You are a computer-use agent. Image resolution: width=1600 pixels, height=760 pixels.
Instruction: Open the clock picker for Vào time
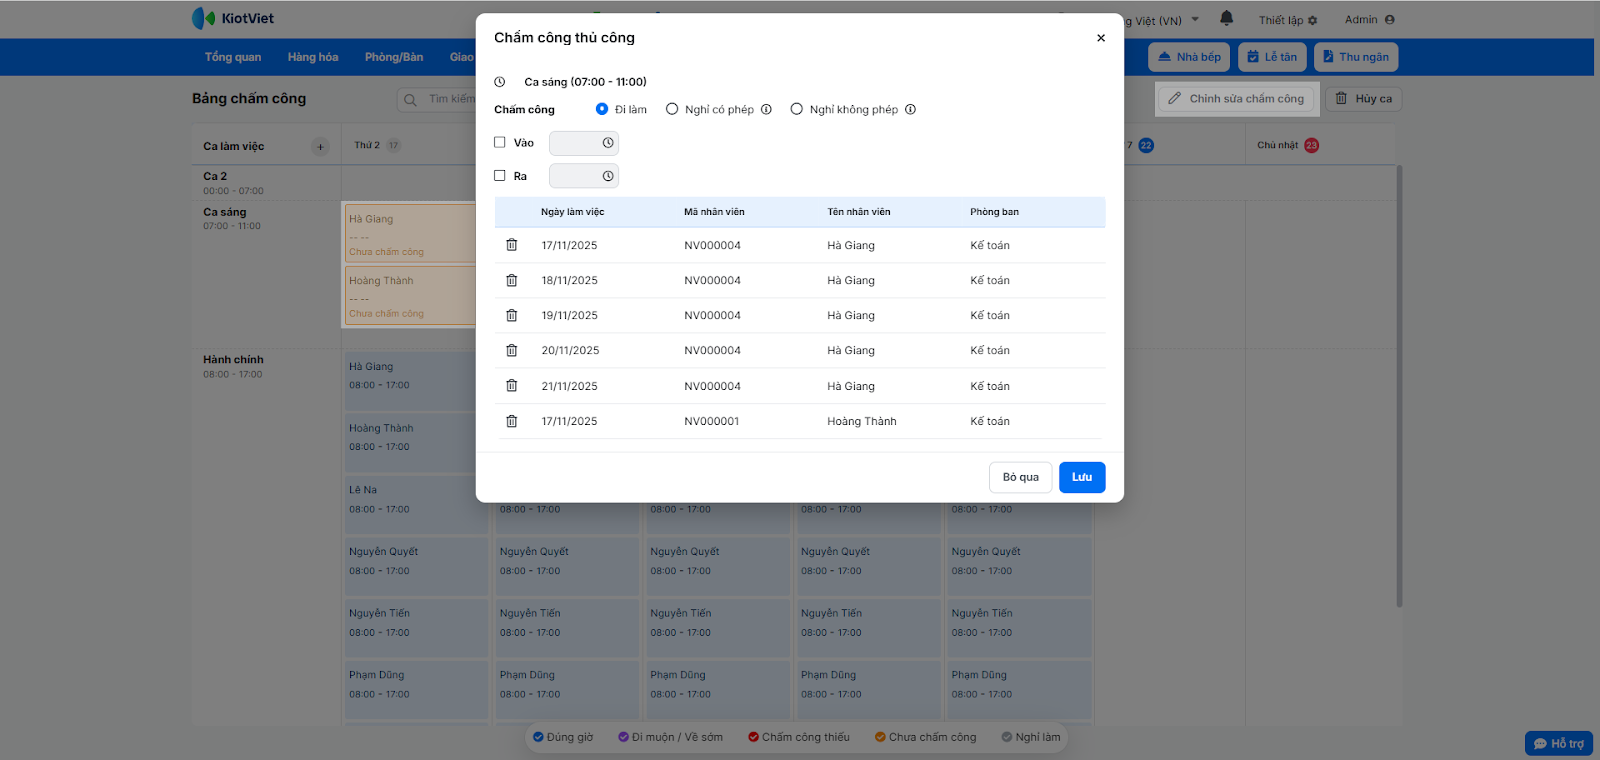(608, 143)
